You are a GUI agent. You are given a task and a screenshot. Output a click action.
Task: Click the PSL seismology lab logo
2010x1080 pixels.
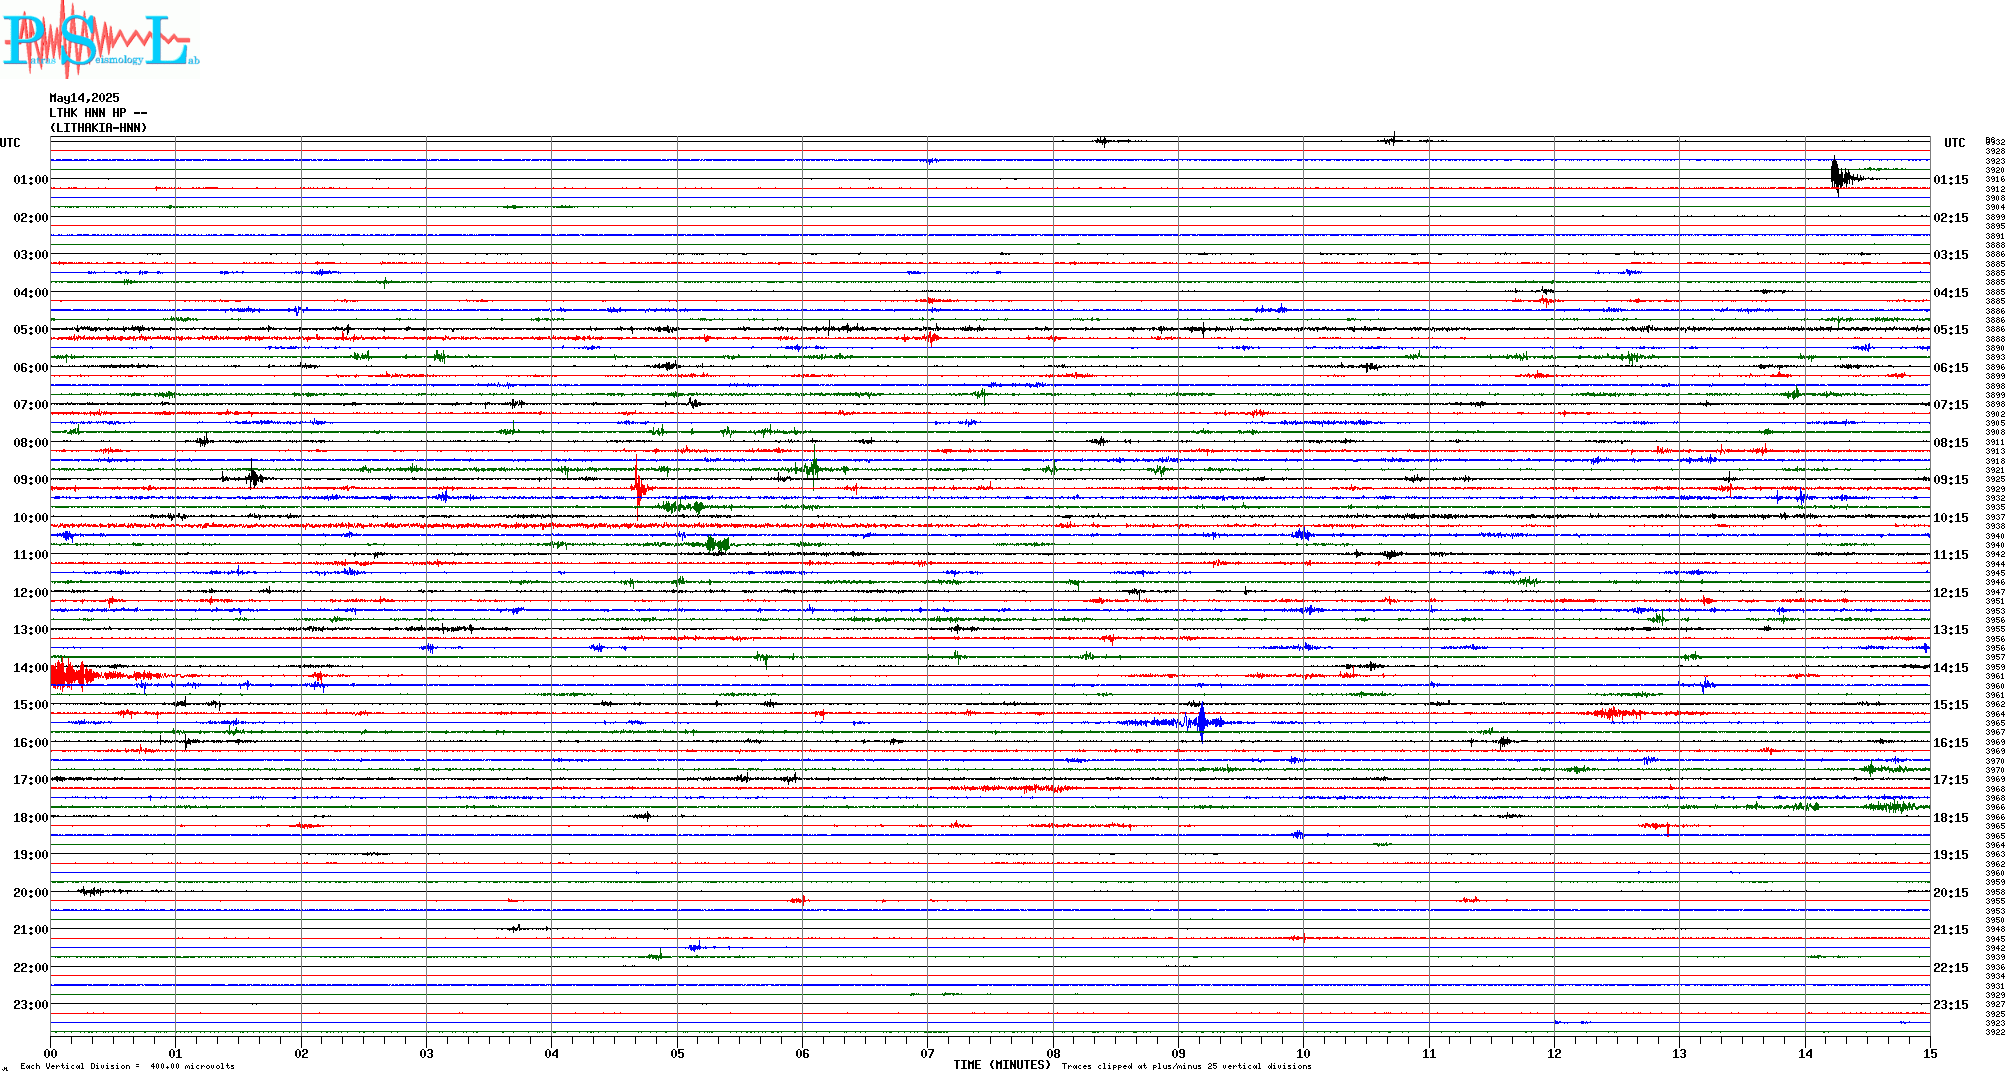[100, 38]
